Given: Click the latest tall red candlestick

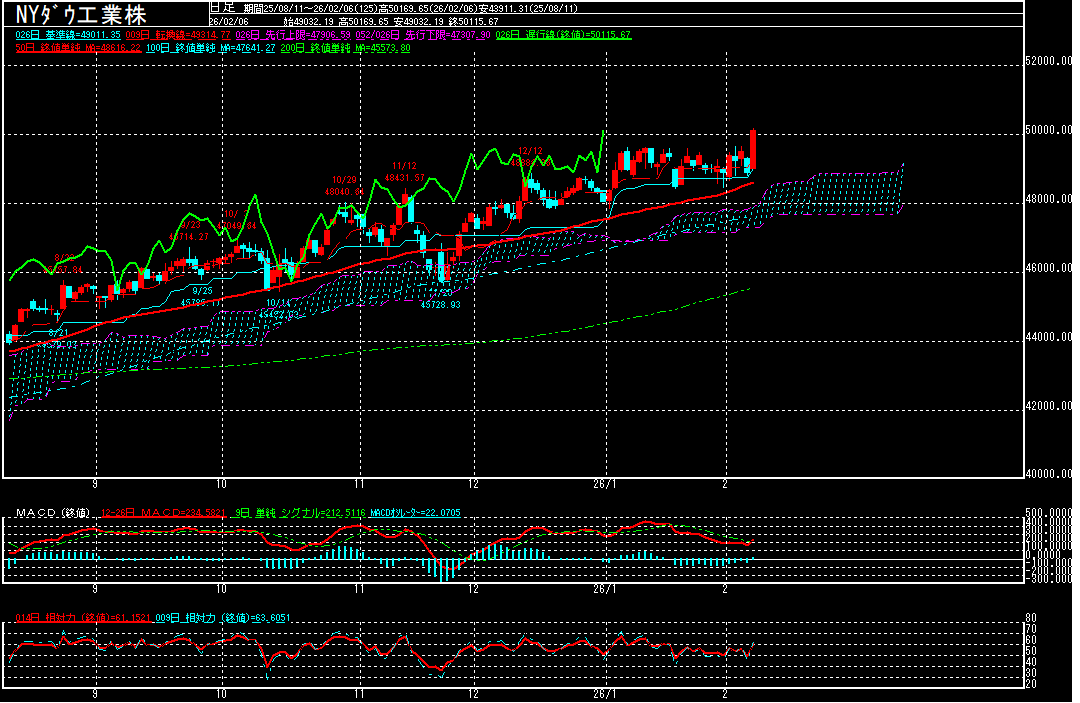Looking at the screenshot, I should [752, 150].
